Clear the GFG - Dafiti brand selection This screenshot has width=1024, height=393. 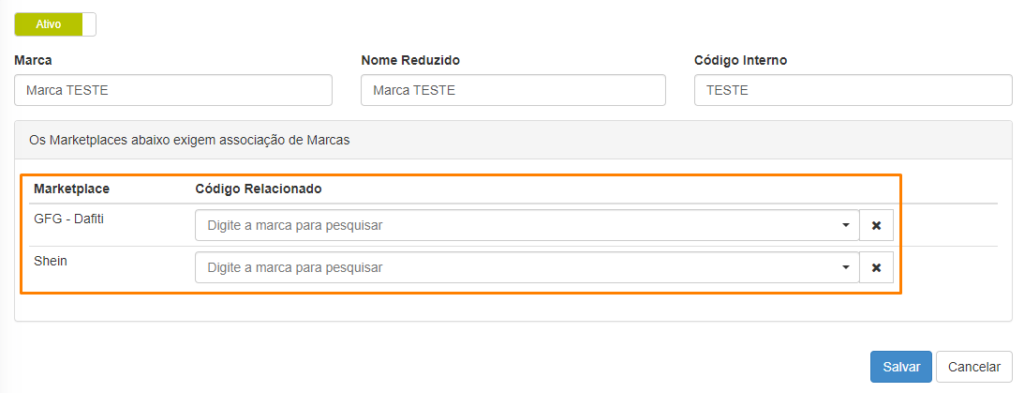point(876,225)
